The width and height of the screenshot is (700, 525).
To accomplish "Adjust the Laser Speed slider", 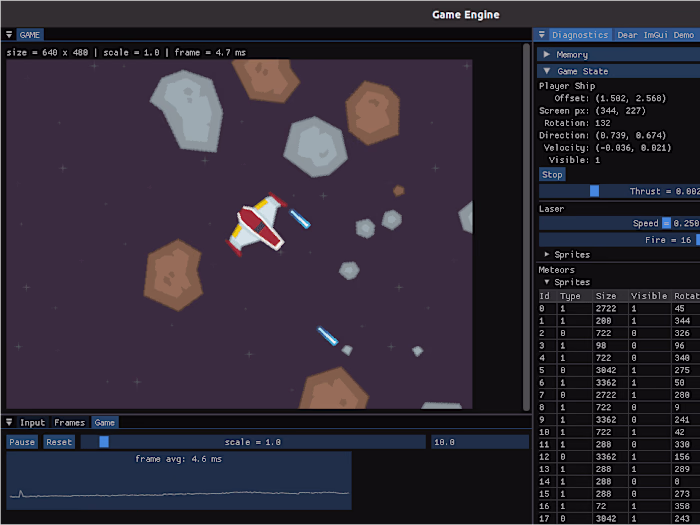I will tap(619, 223).
